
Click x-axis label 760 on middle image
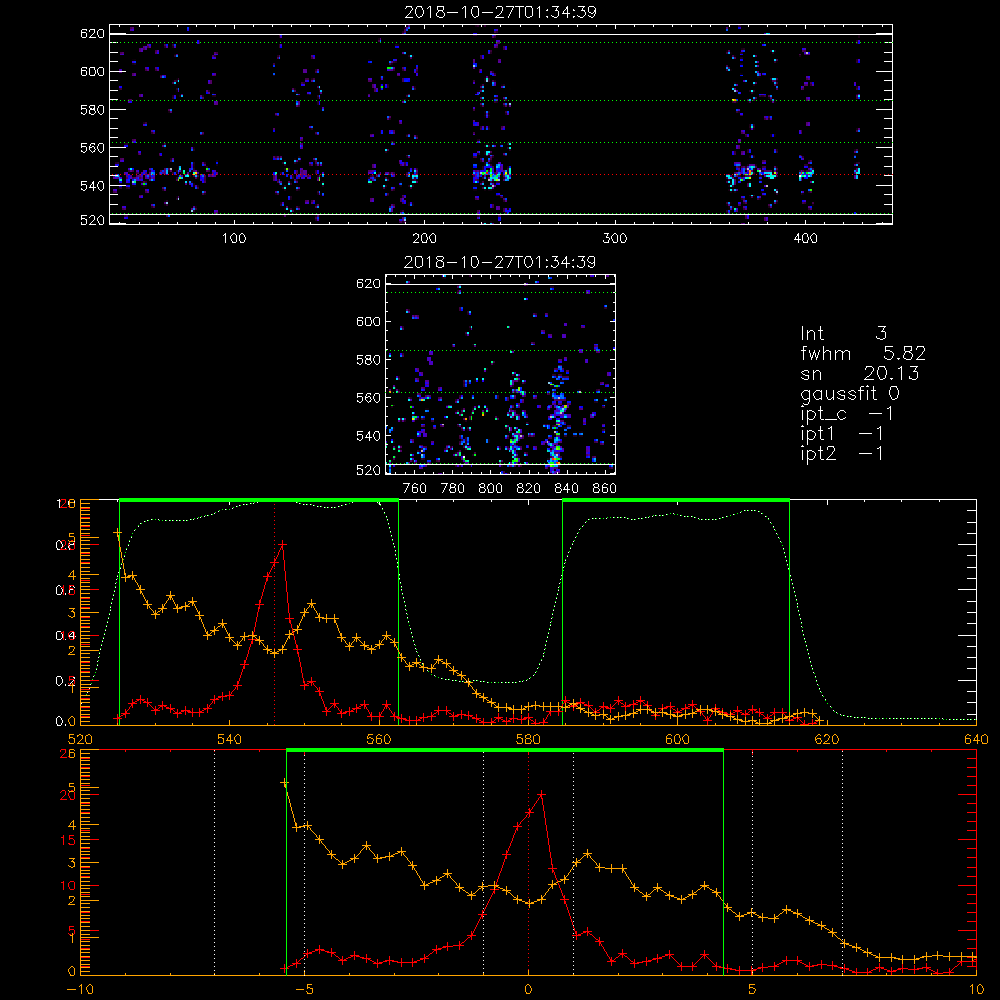(x=415, y=489)
